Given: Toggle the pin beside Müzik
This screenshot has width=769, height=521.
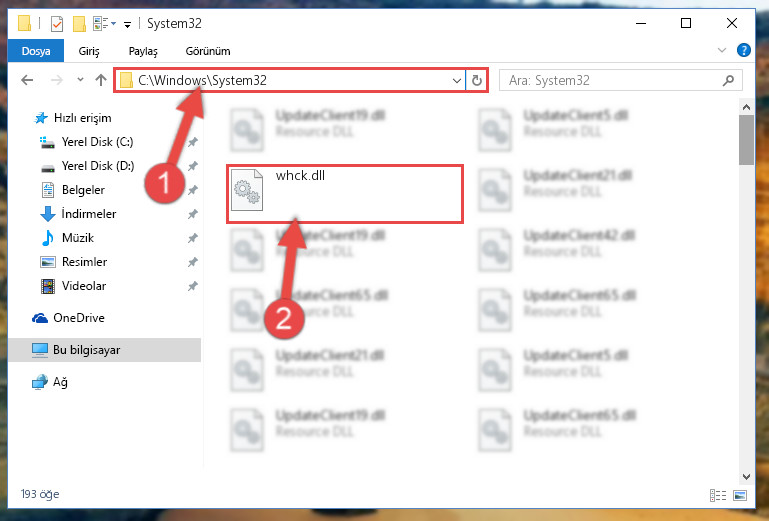Looking at the screenshot, I should [193, 238].
